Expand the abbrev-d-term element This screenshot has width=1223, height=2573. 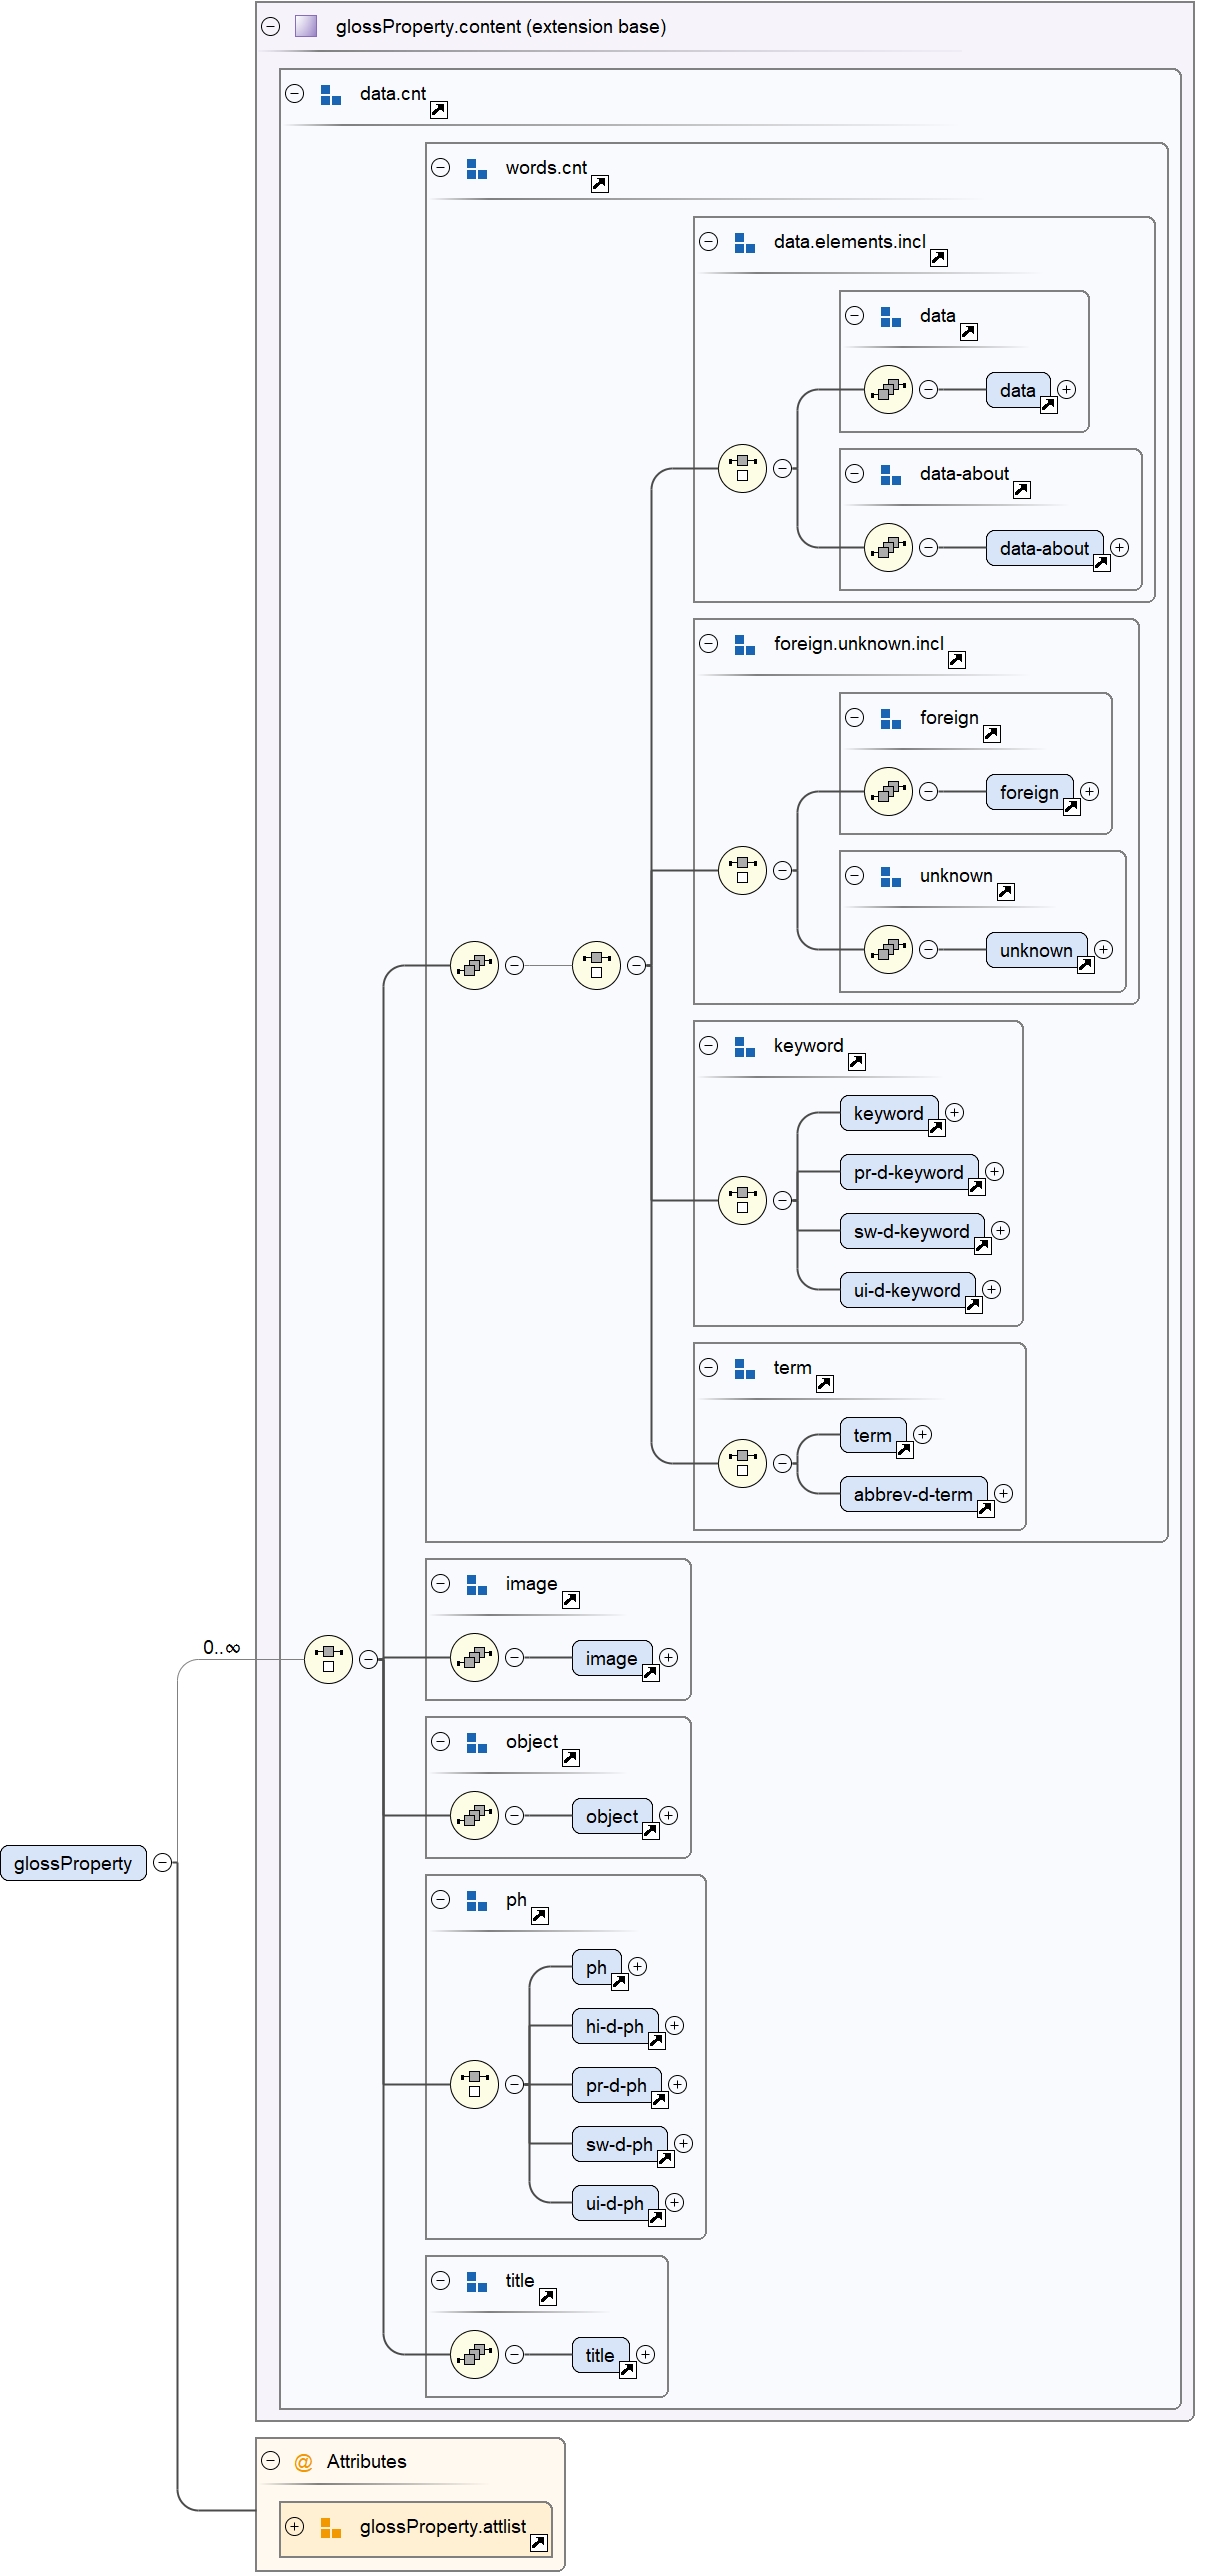[x=1004, y=1493]
